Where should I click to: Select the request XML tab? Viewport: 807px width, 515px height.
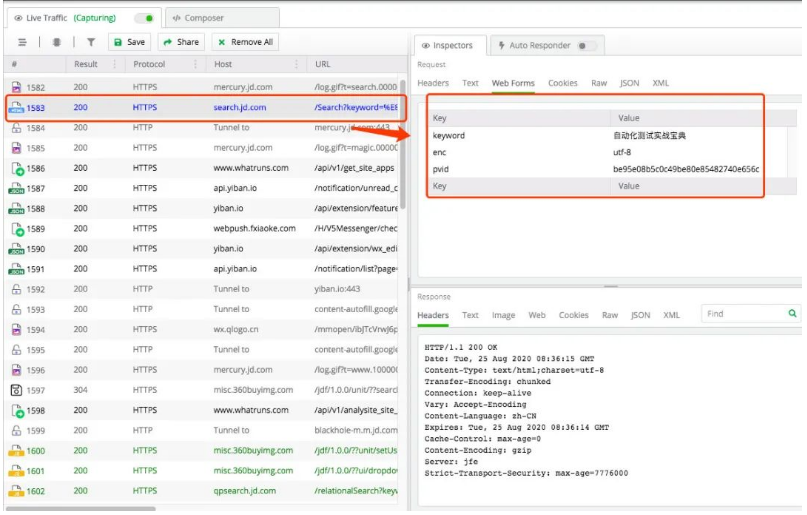(660, 83)
